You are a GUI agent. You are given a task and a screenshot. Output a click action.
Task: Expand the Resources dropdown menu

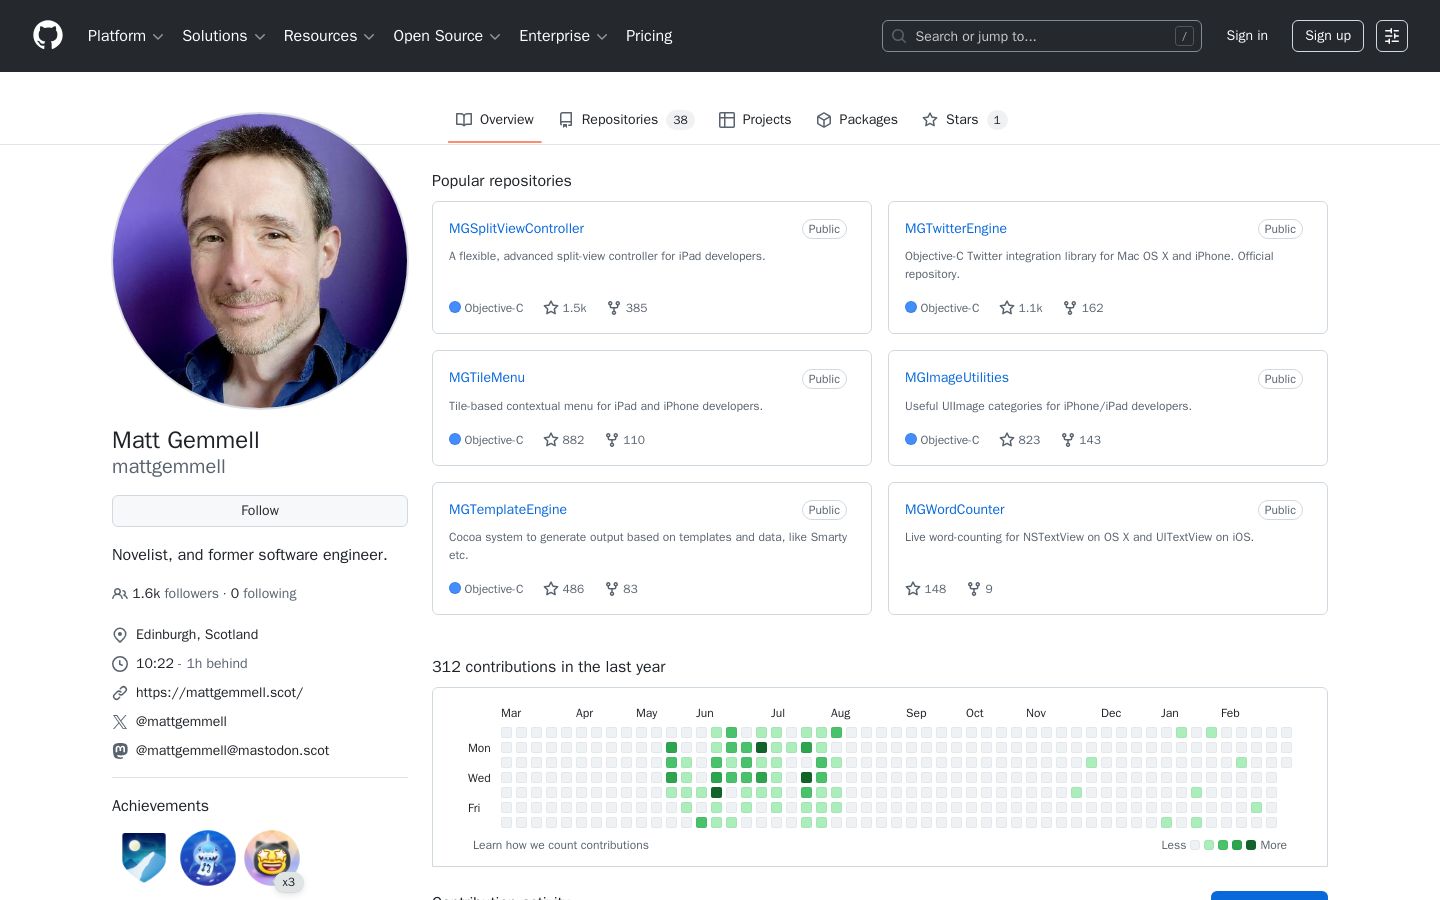tap(329, 36)
